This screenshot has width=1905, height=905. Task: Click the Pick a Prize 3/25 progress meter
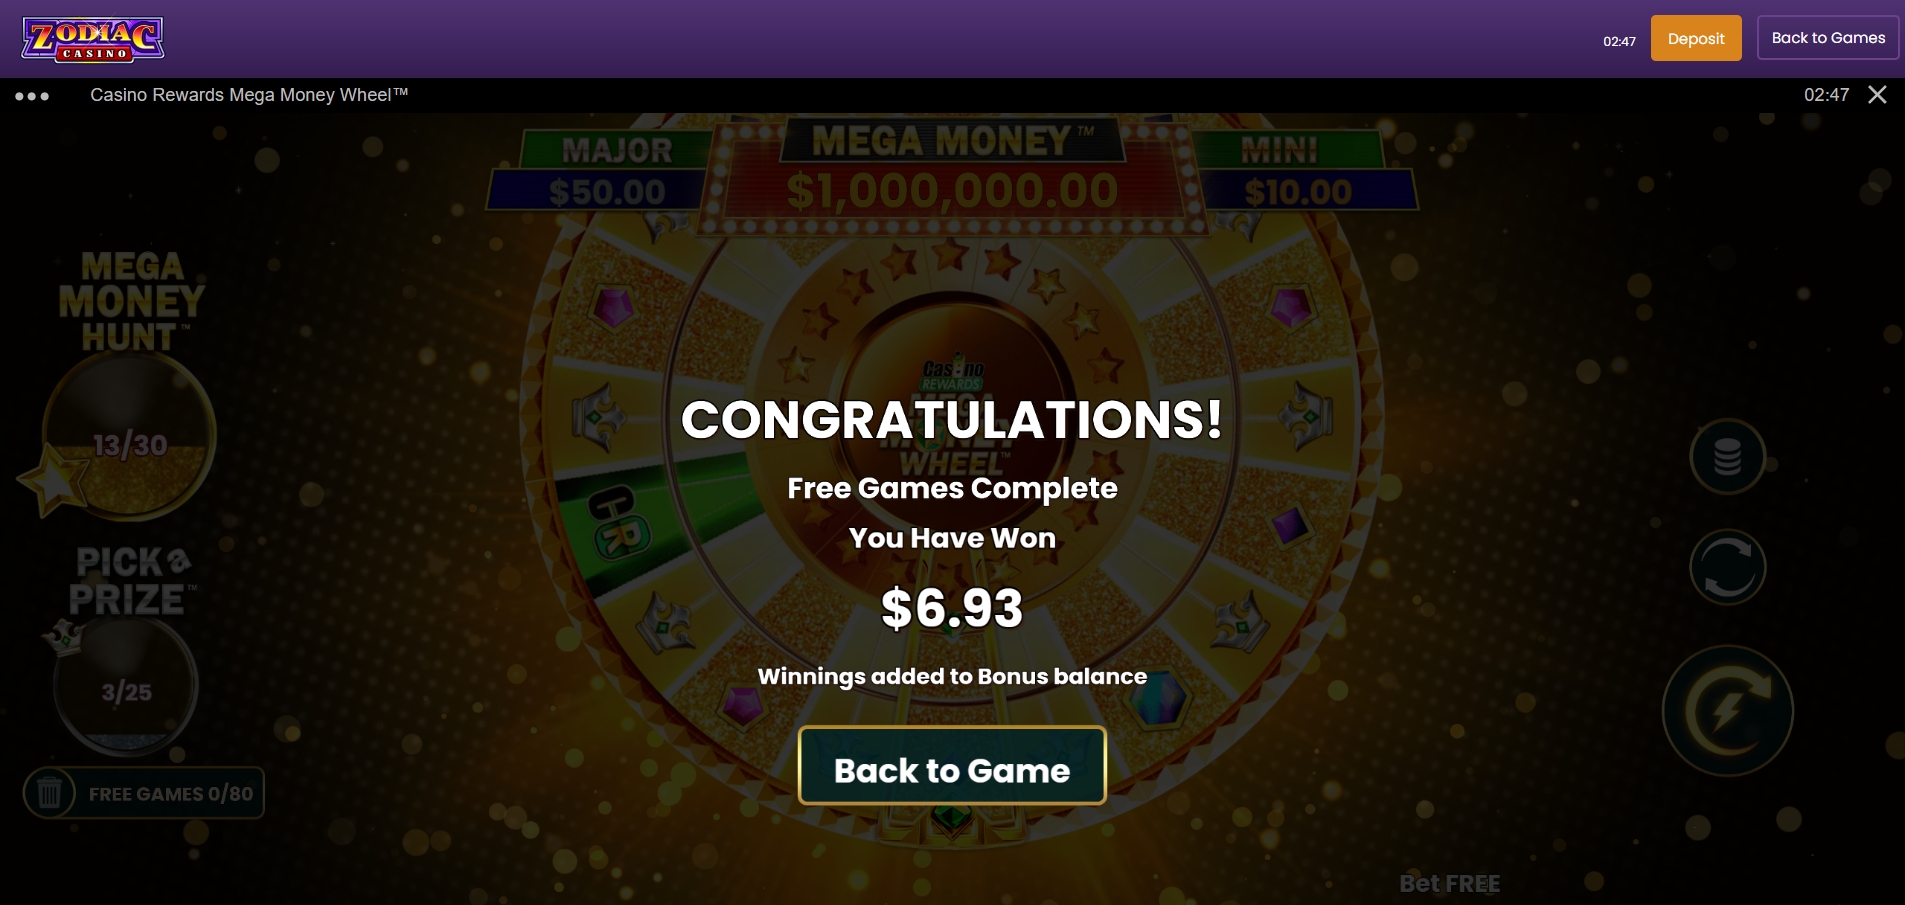point(126,686)
